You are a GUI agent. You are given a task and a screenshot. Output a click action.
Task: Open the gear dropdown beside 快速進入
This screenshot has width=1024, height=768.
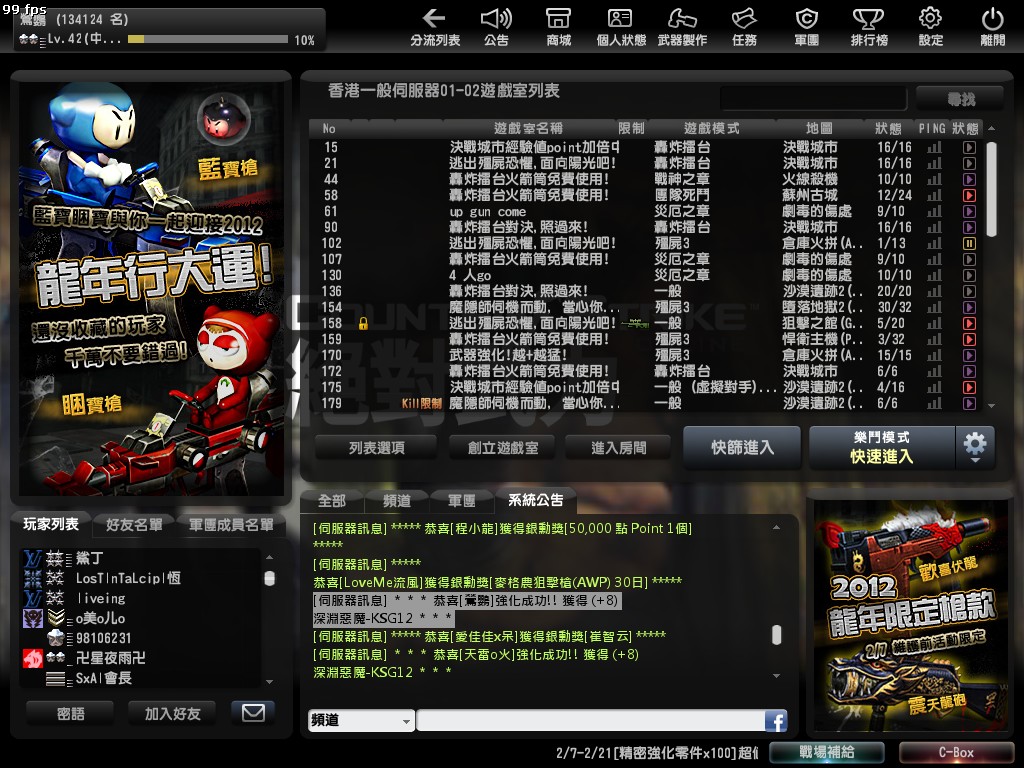coord(975,446)
